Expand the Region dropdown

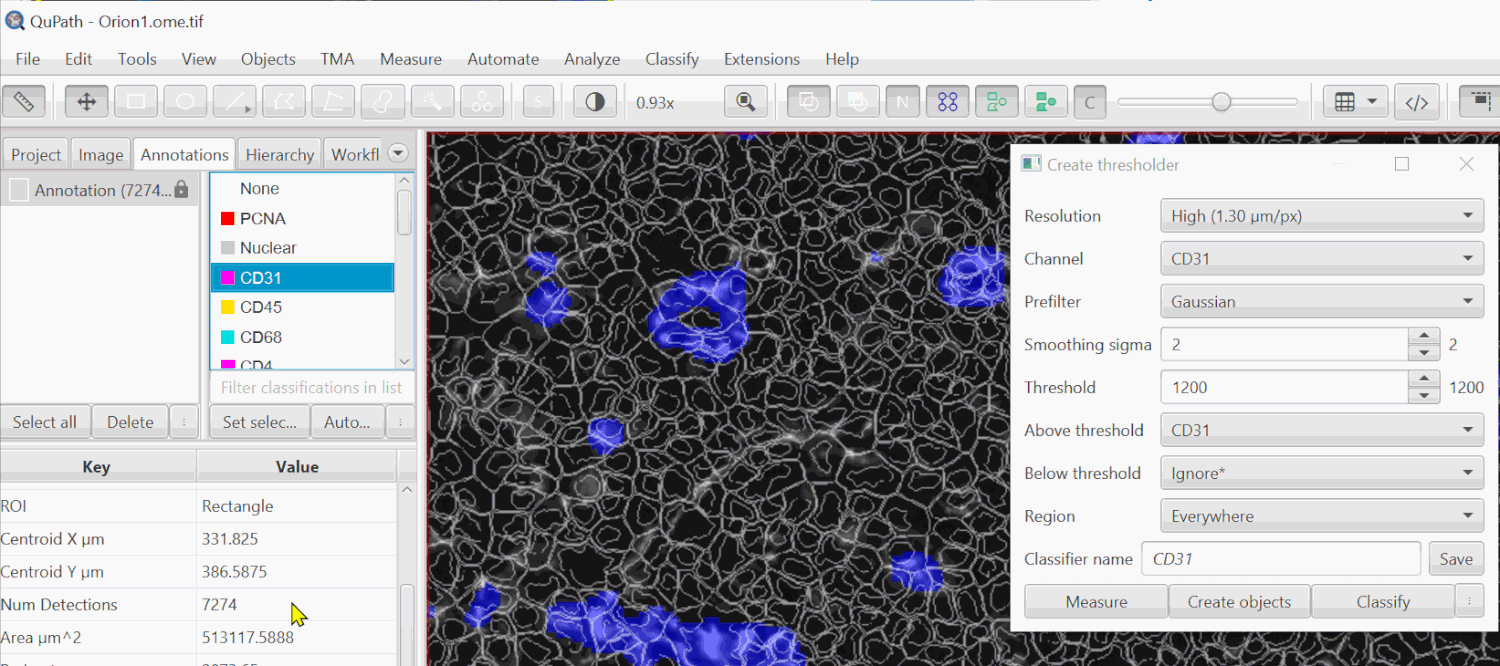1321,517
